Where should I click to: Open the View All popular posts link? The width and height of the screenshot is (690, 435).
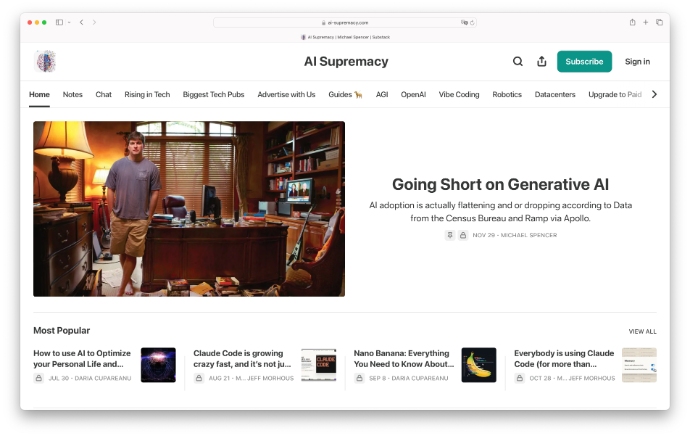click(x=642, y=331)
